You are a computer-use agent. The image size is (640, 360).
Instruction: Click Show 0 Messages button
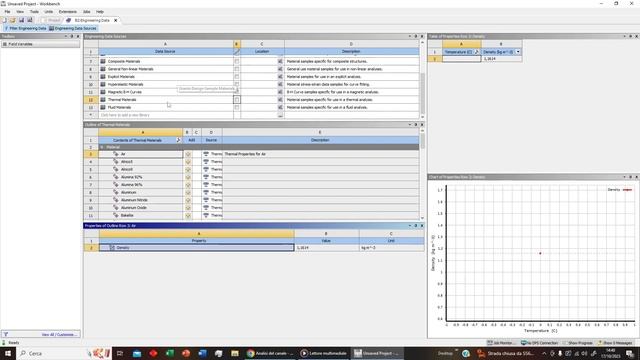coord(616,343)
